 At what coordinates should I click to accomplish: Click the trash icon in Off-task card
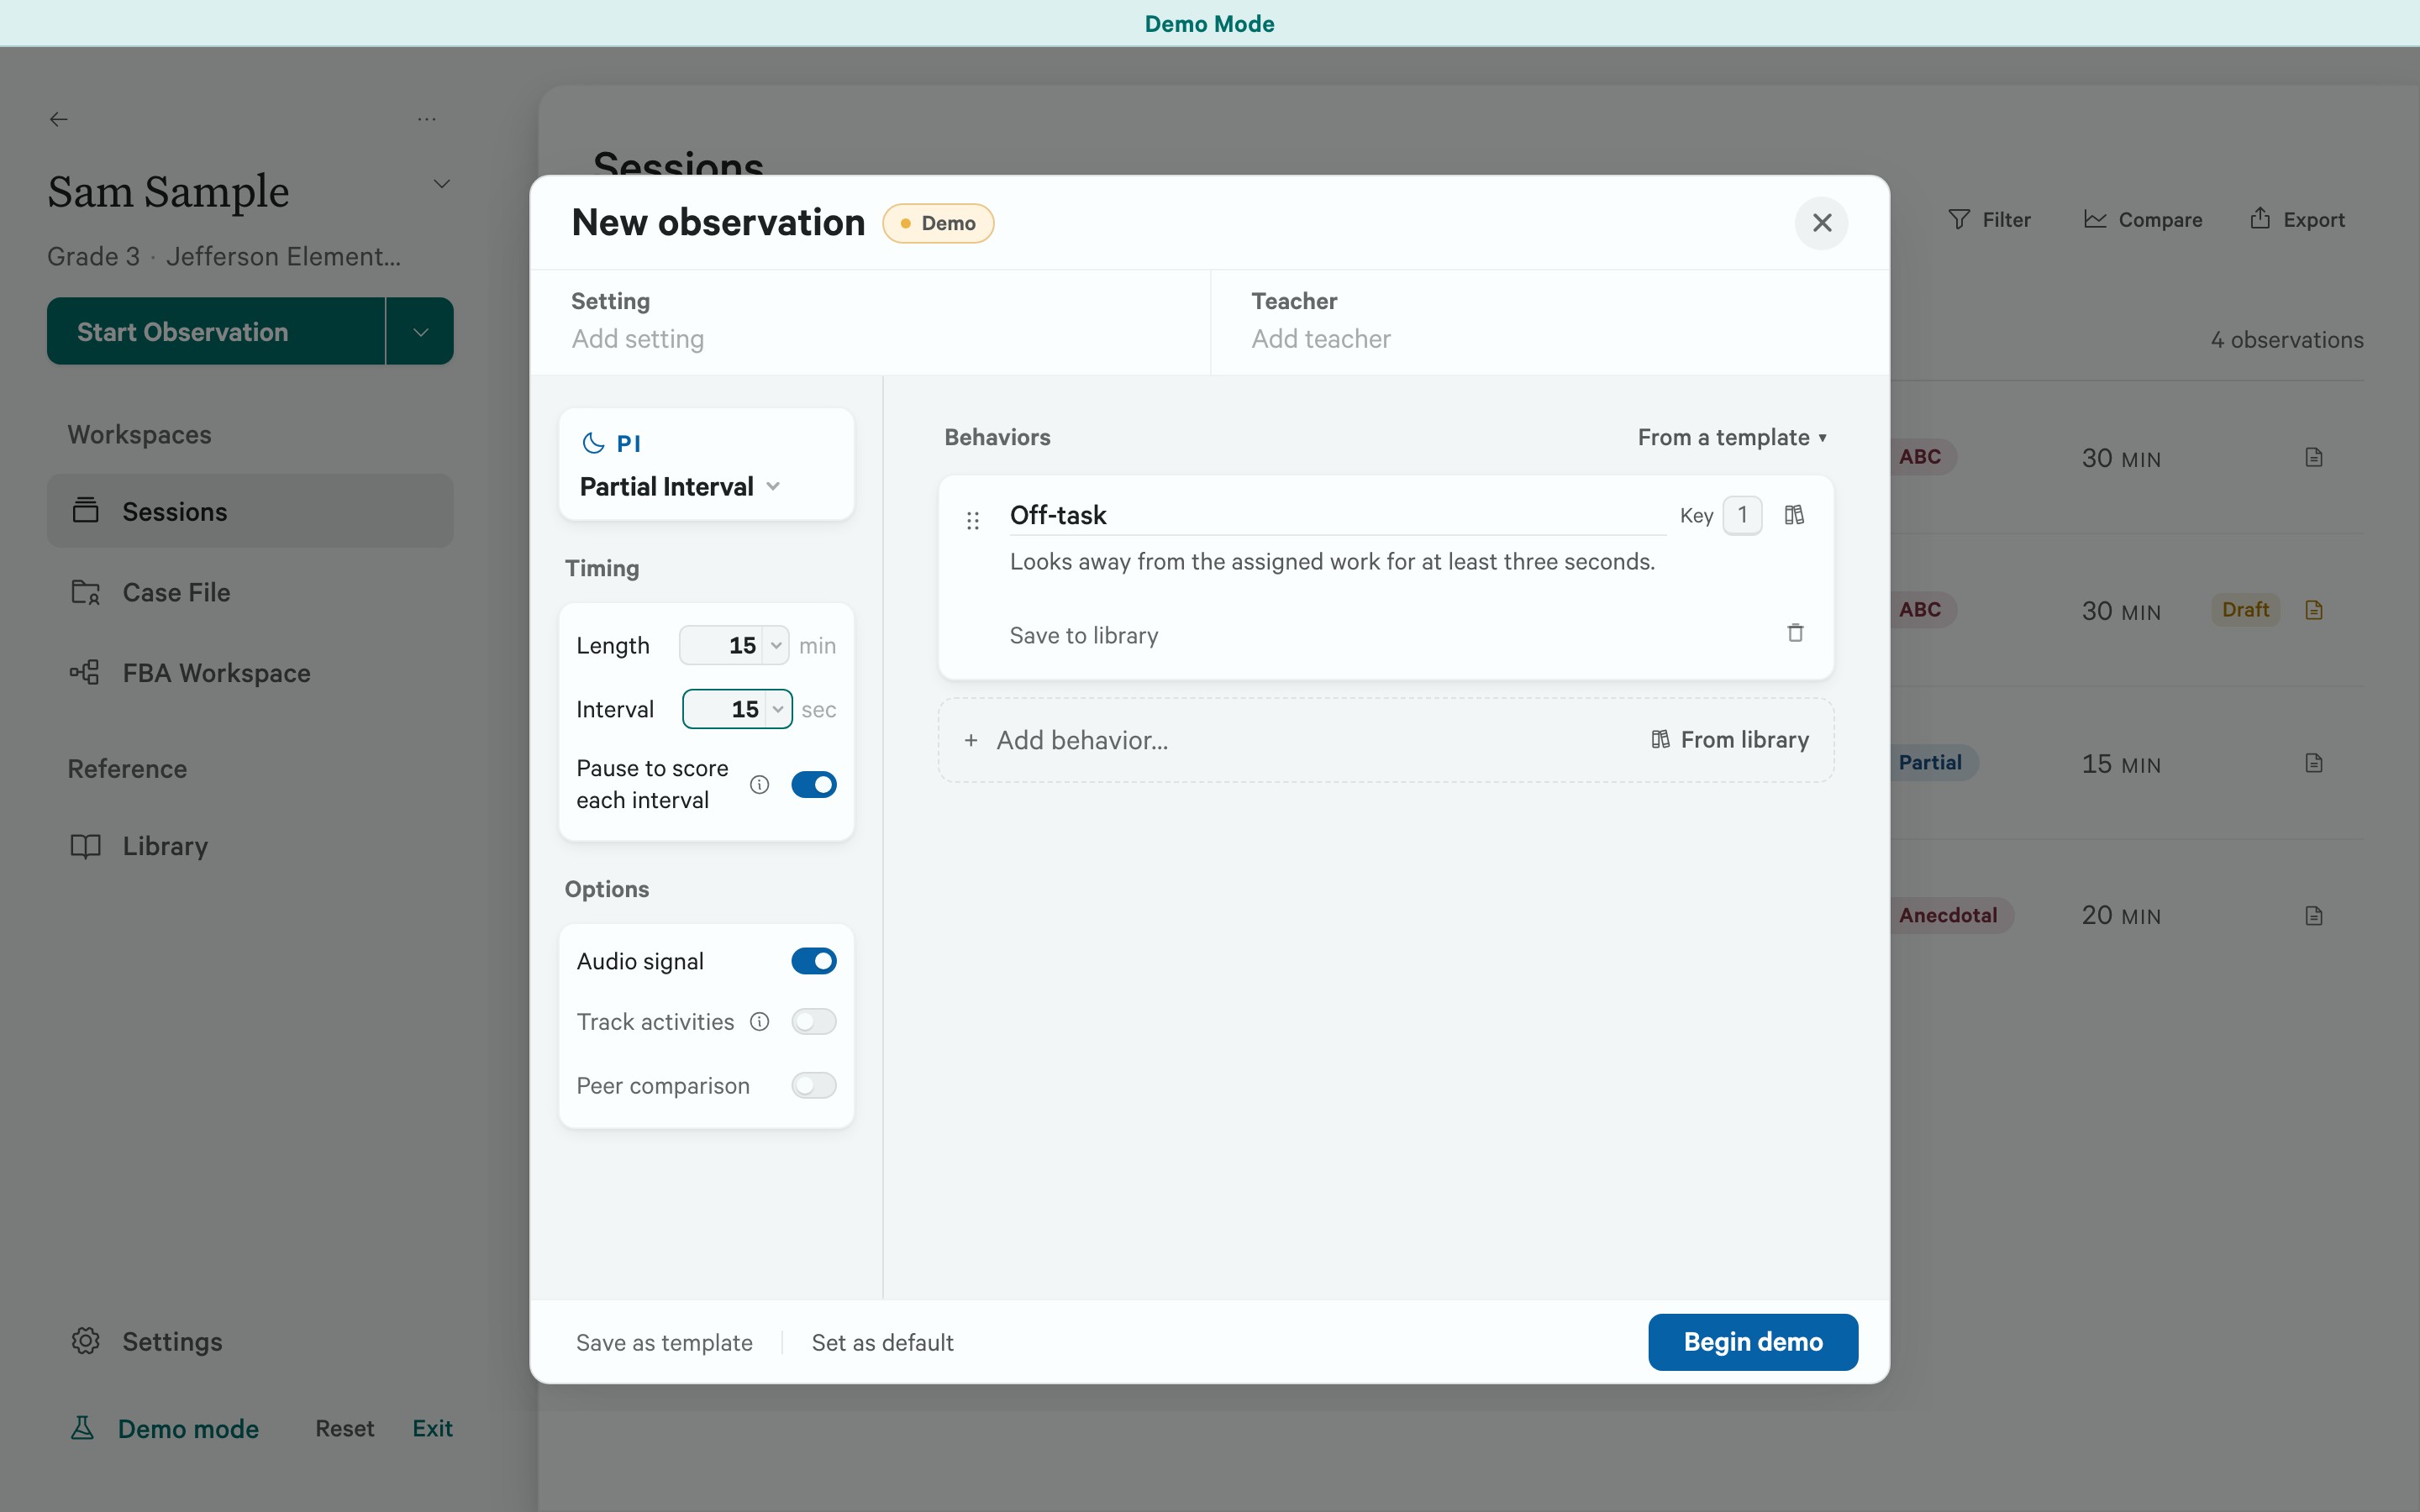(1795, 633)
